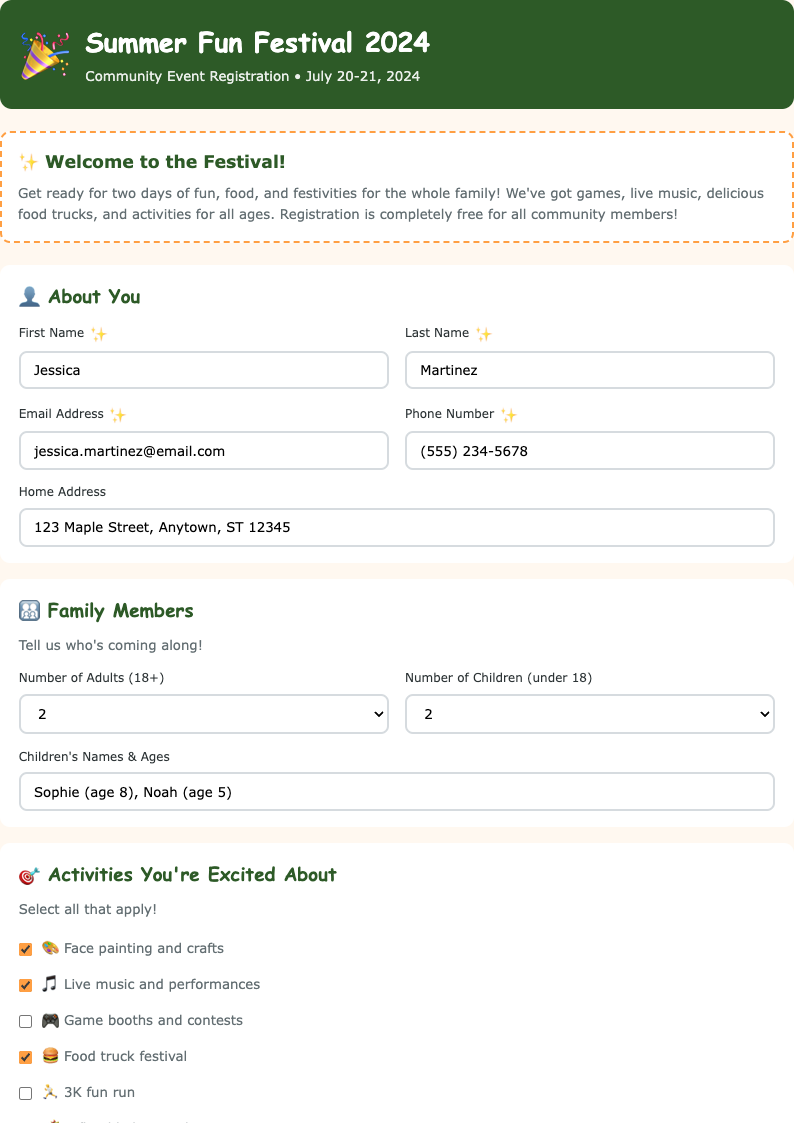The width and height of the screenshot is (794, 1123).
Task: Click the burger icon next to food truck festival
Action: tap(51, 1056)
